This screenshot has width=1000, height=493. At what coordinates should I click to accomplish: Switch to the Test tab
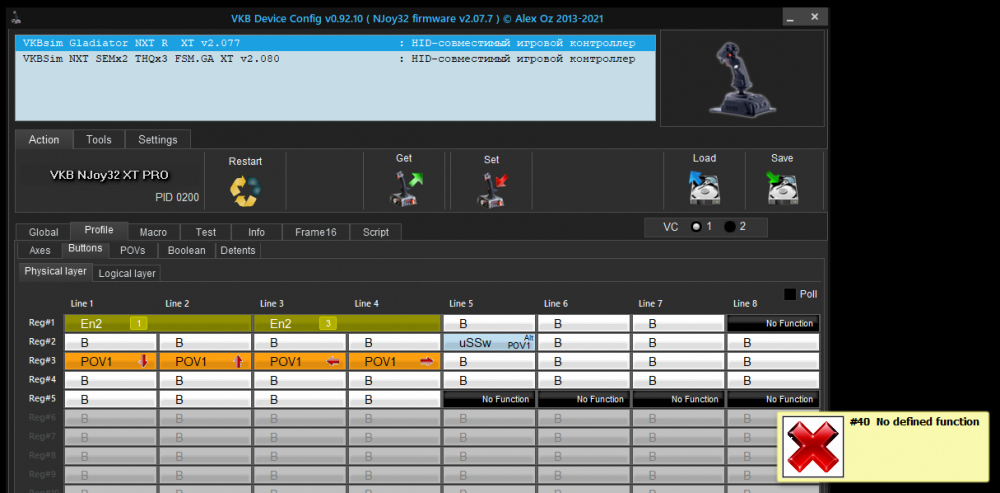[205, 232]
